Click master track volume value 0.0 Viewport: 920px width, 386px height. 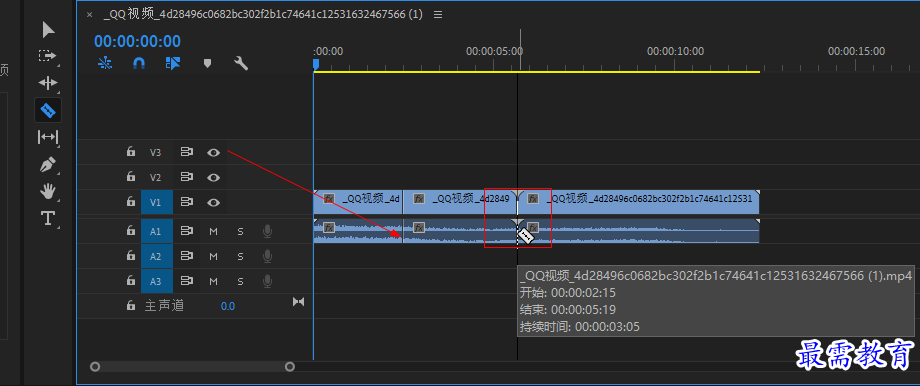(228, 306)
